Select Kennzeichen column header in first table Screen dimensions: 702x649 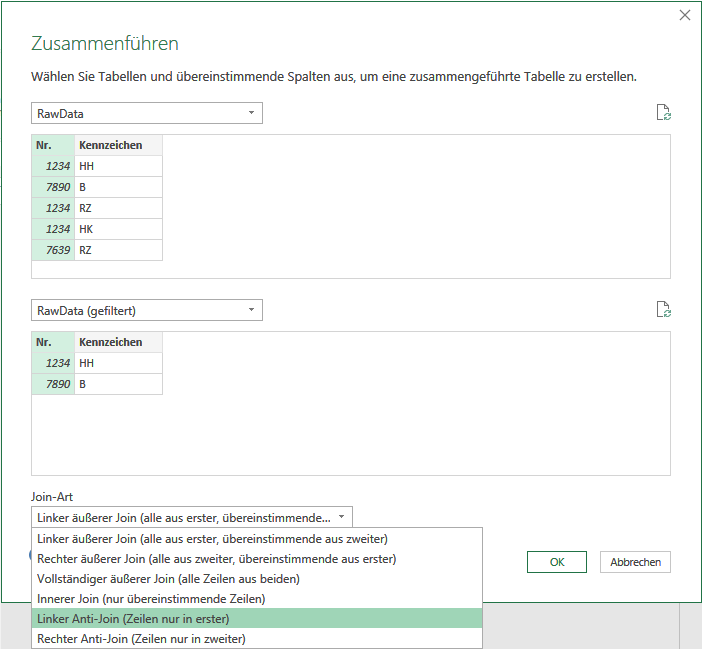tap(118, 145)
